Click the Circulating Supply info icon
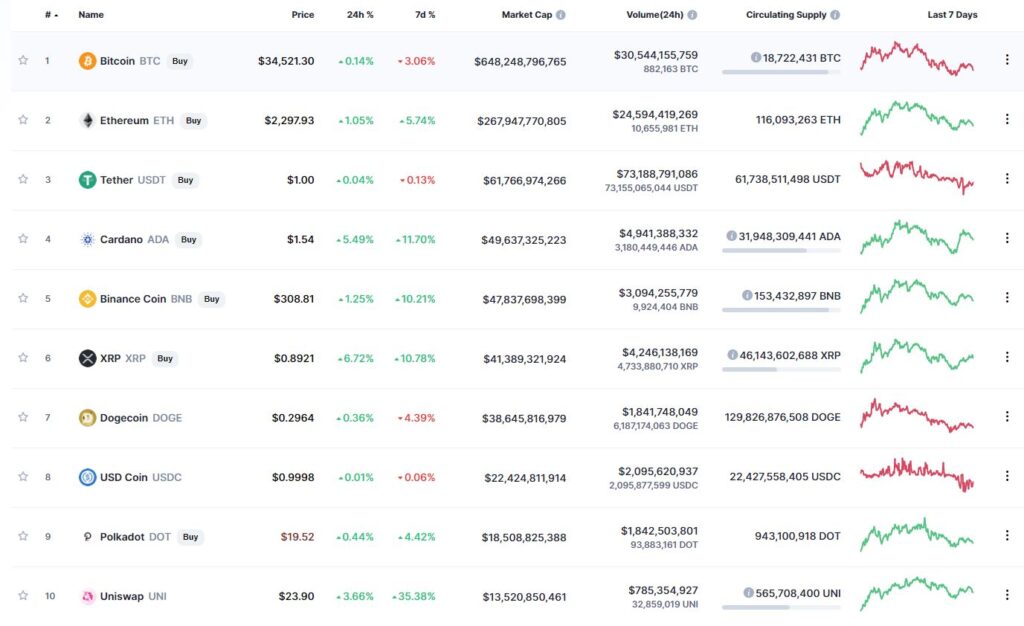This screenshot has height=626, width=1024. pos(835,14)
